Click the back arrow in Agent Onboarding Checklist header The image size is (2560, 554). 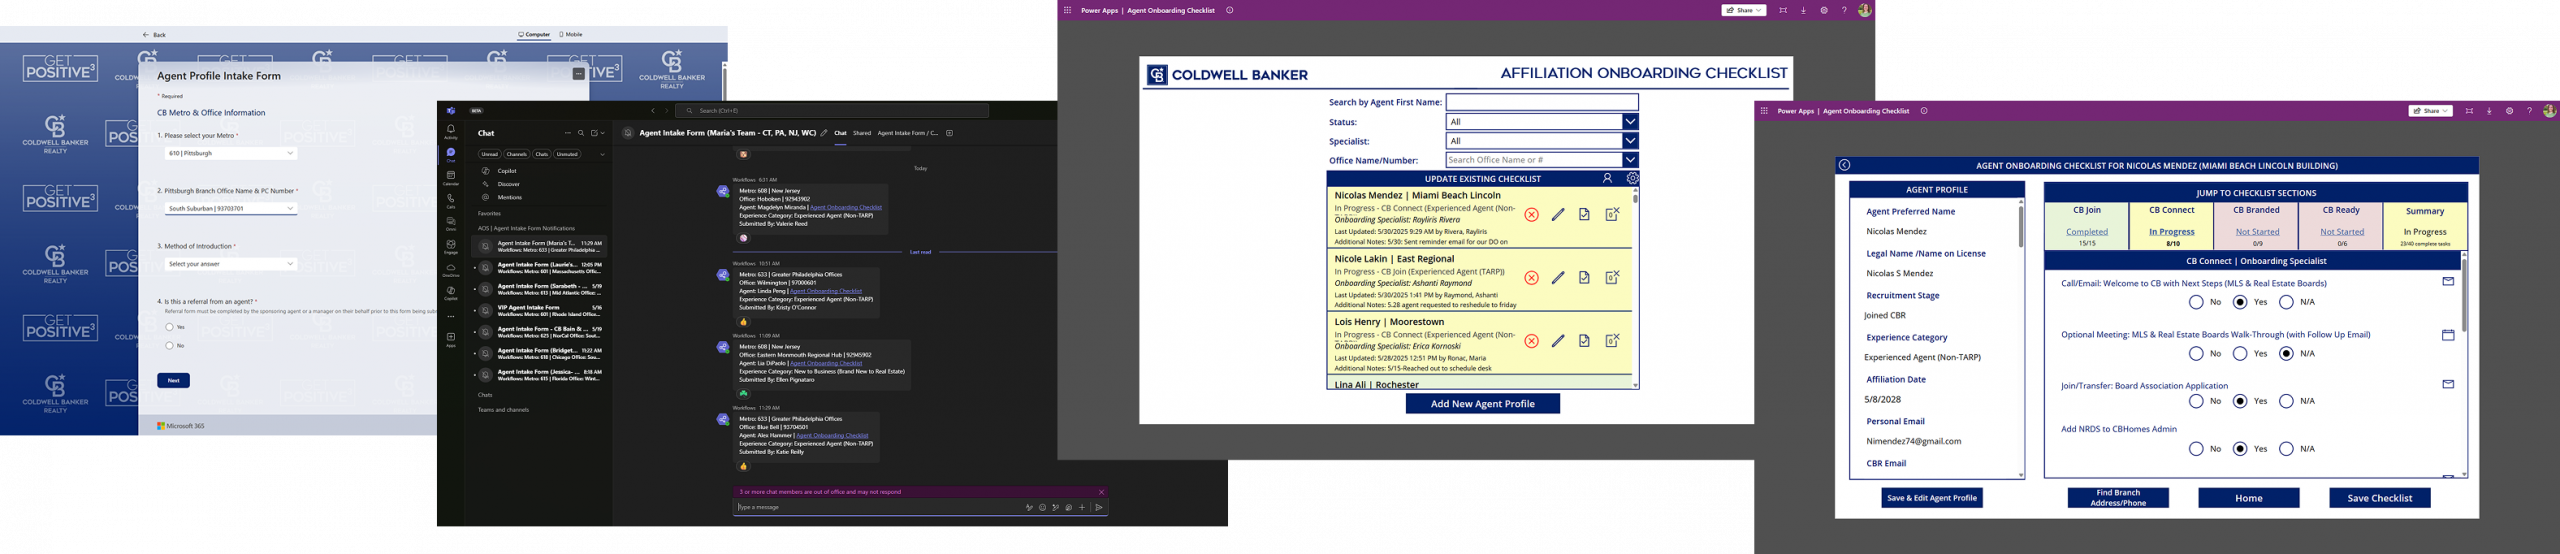[x=1844, y=165]
